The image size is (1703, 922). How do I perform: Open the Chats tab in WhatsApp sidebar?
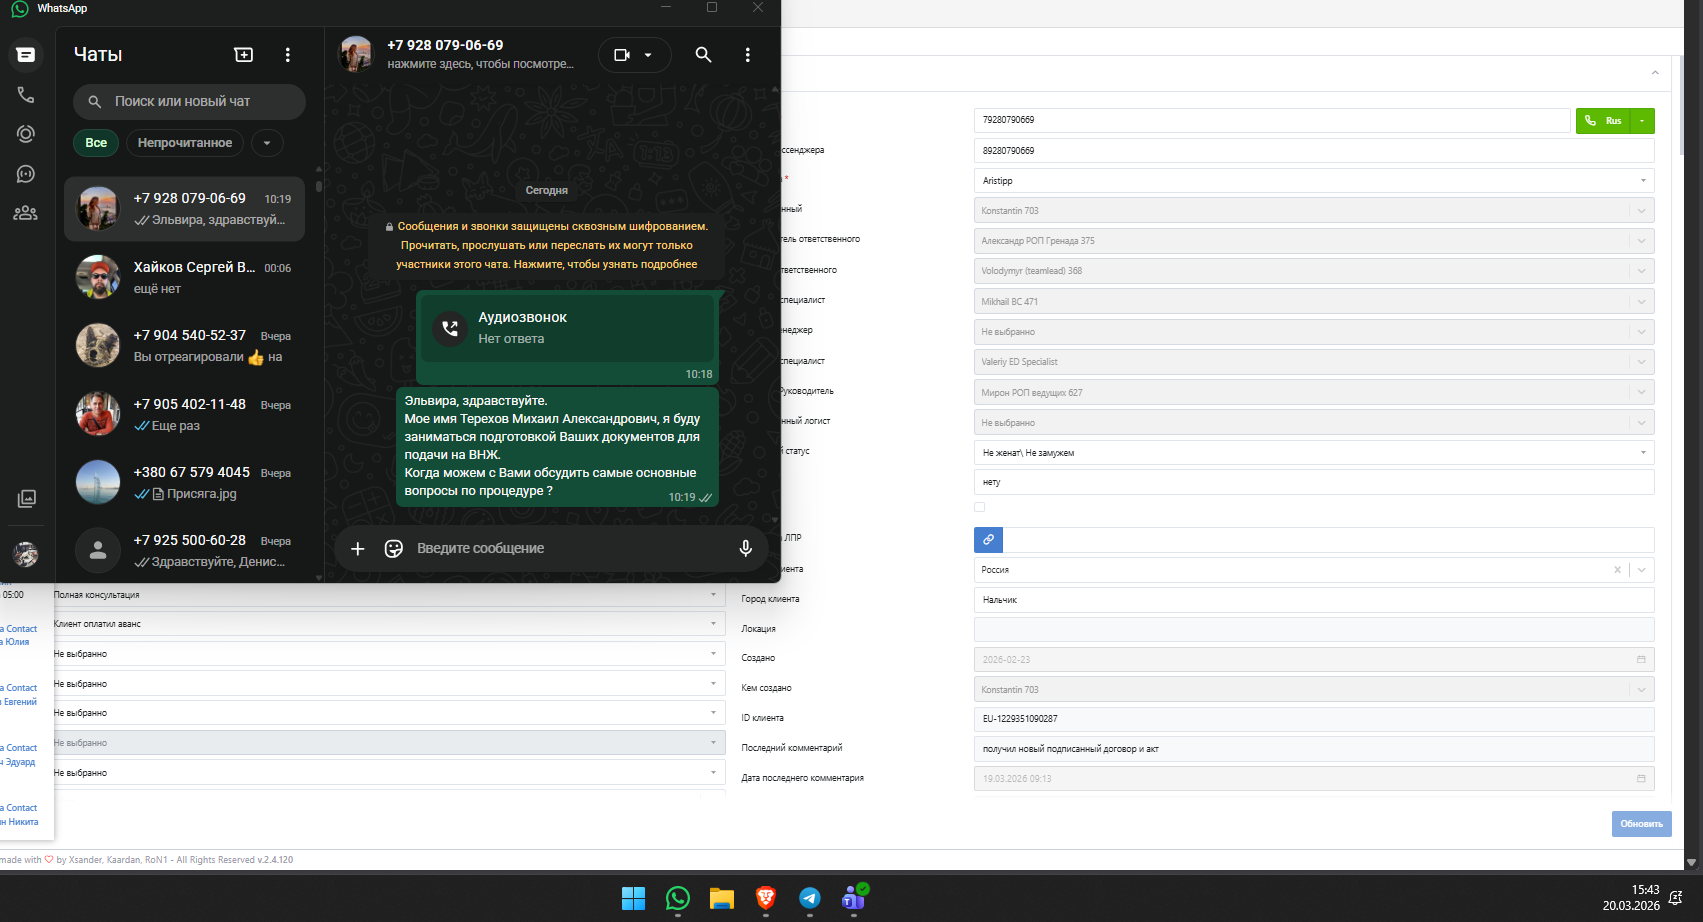(x=26, y=55)
